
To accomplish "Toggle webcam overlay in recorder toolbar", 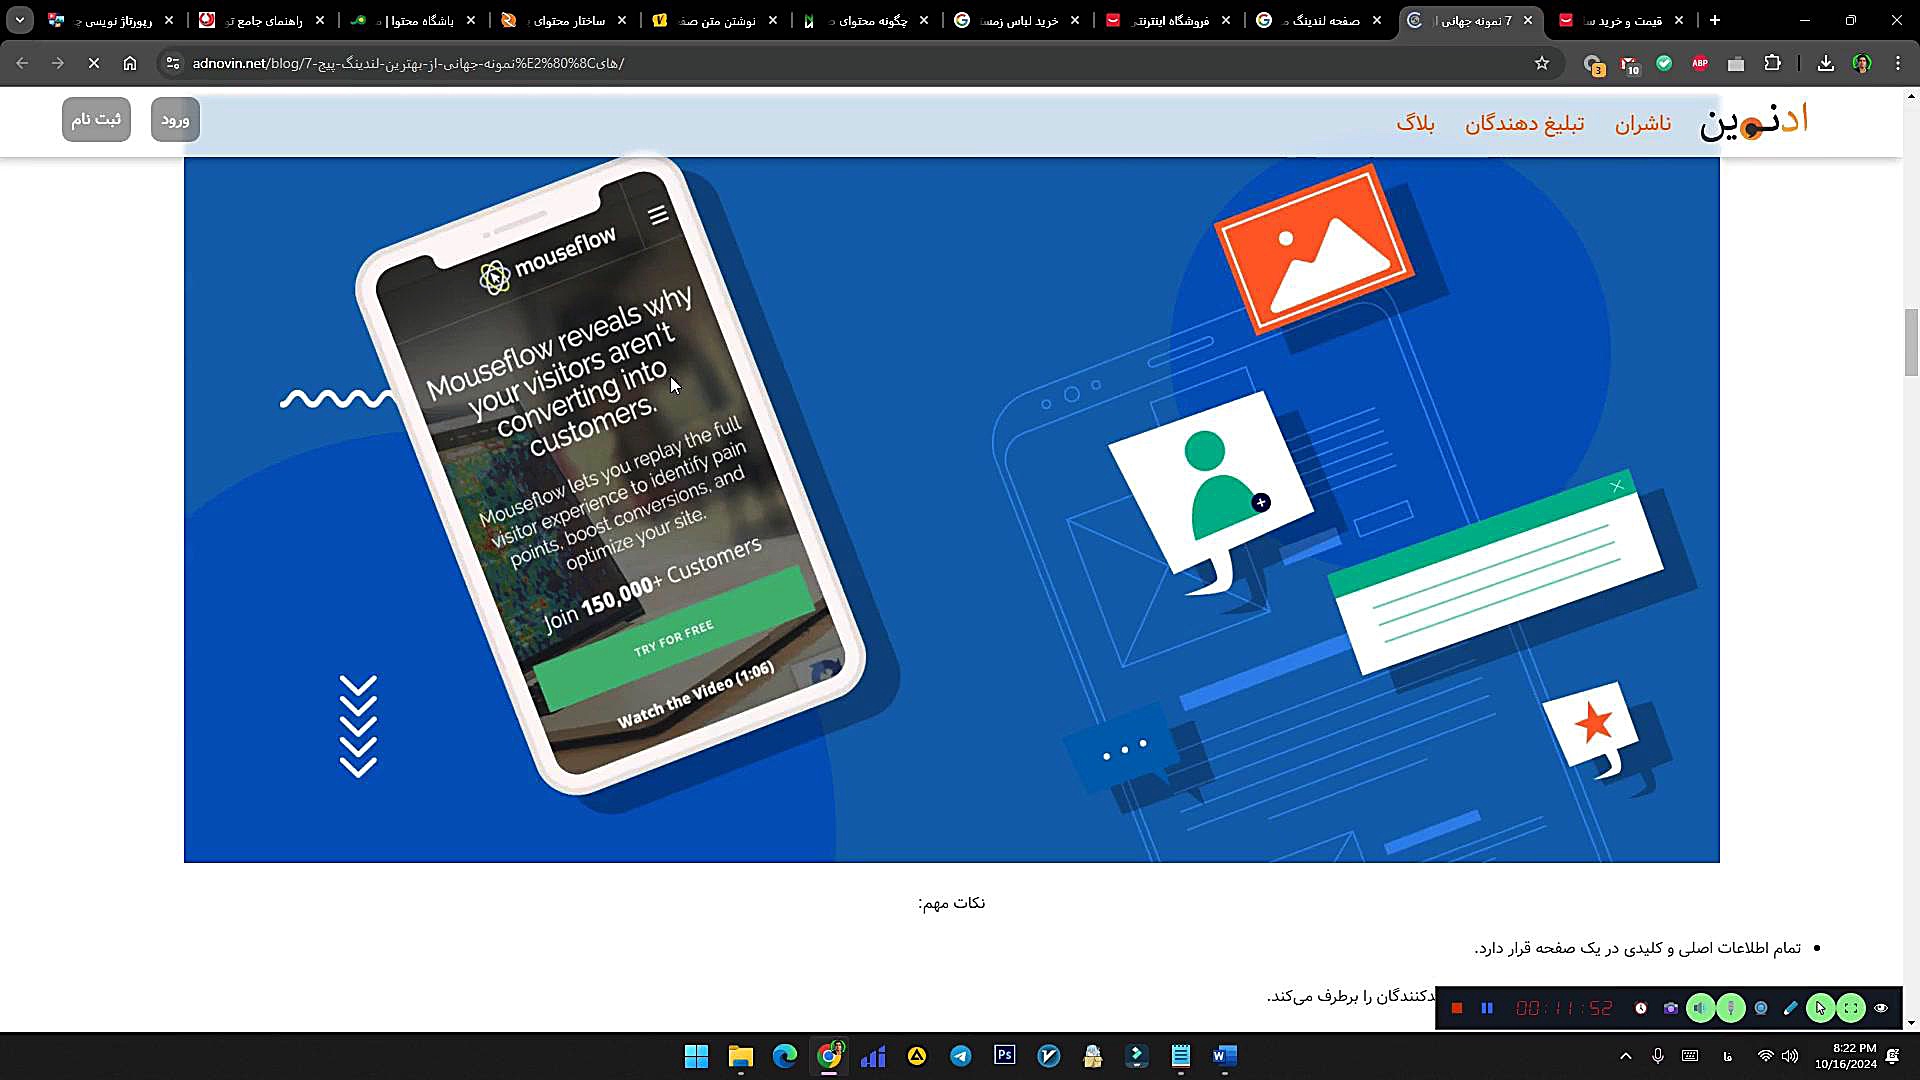I will coord(1761,1008).
